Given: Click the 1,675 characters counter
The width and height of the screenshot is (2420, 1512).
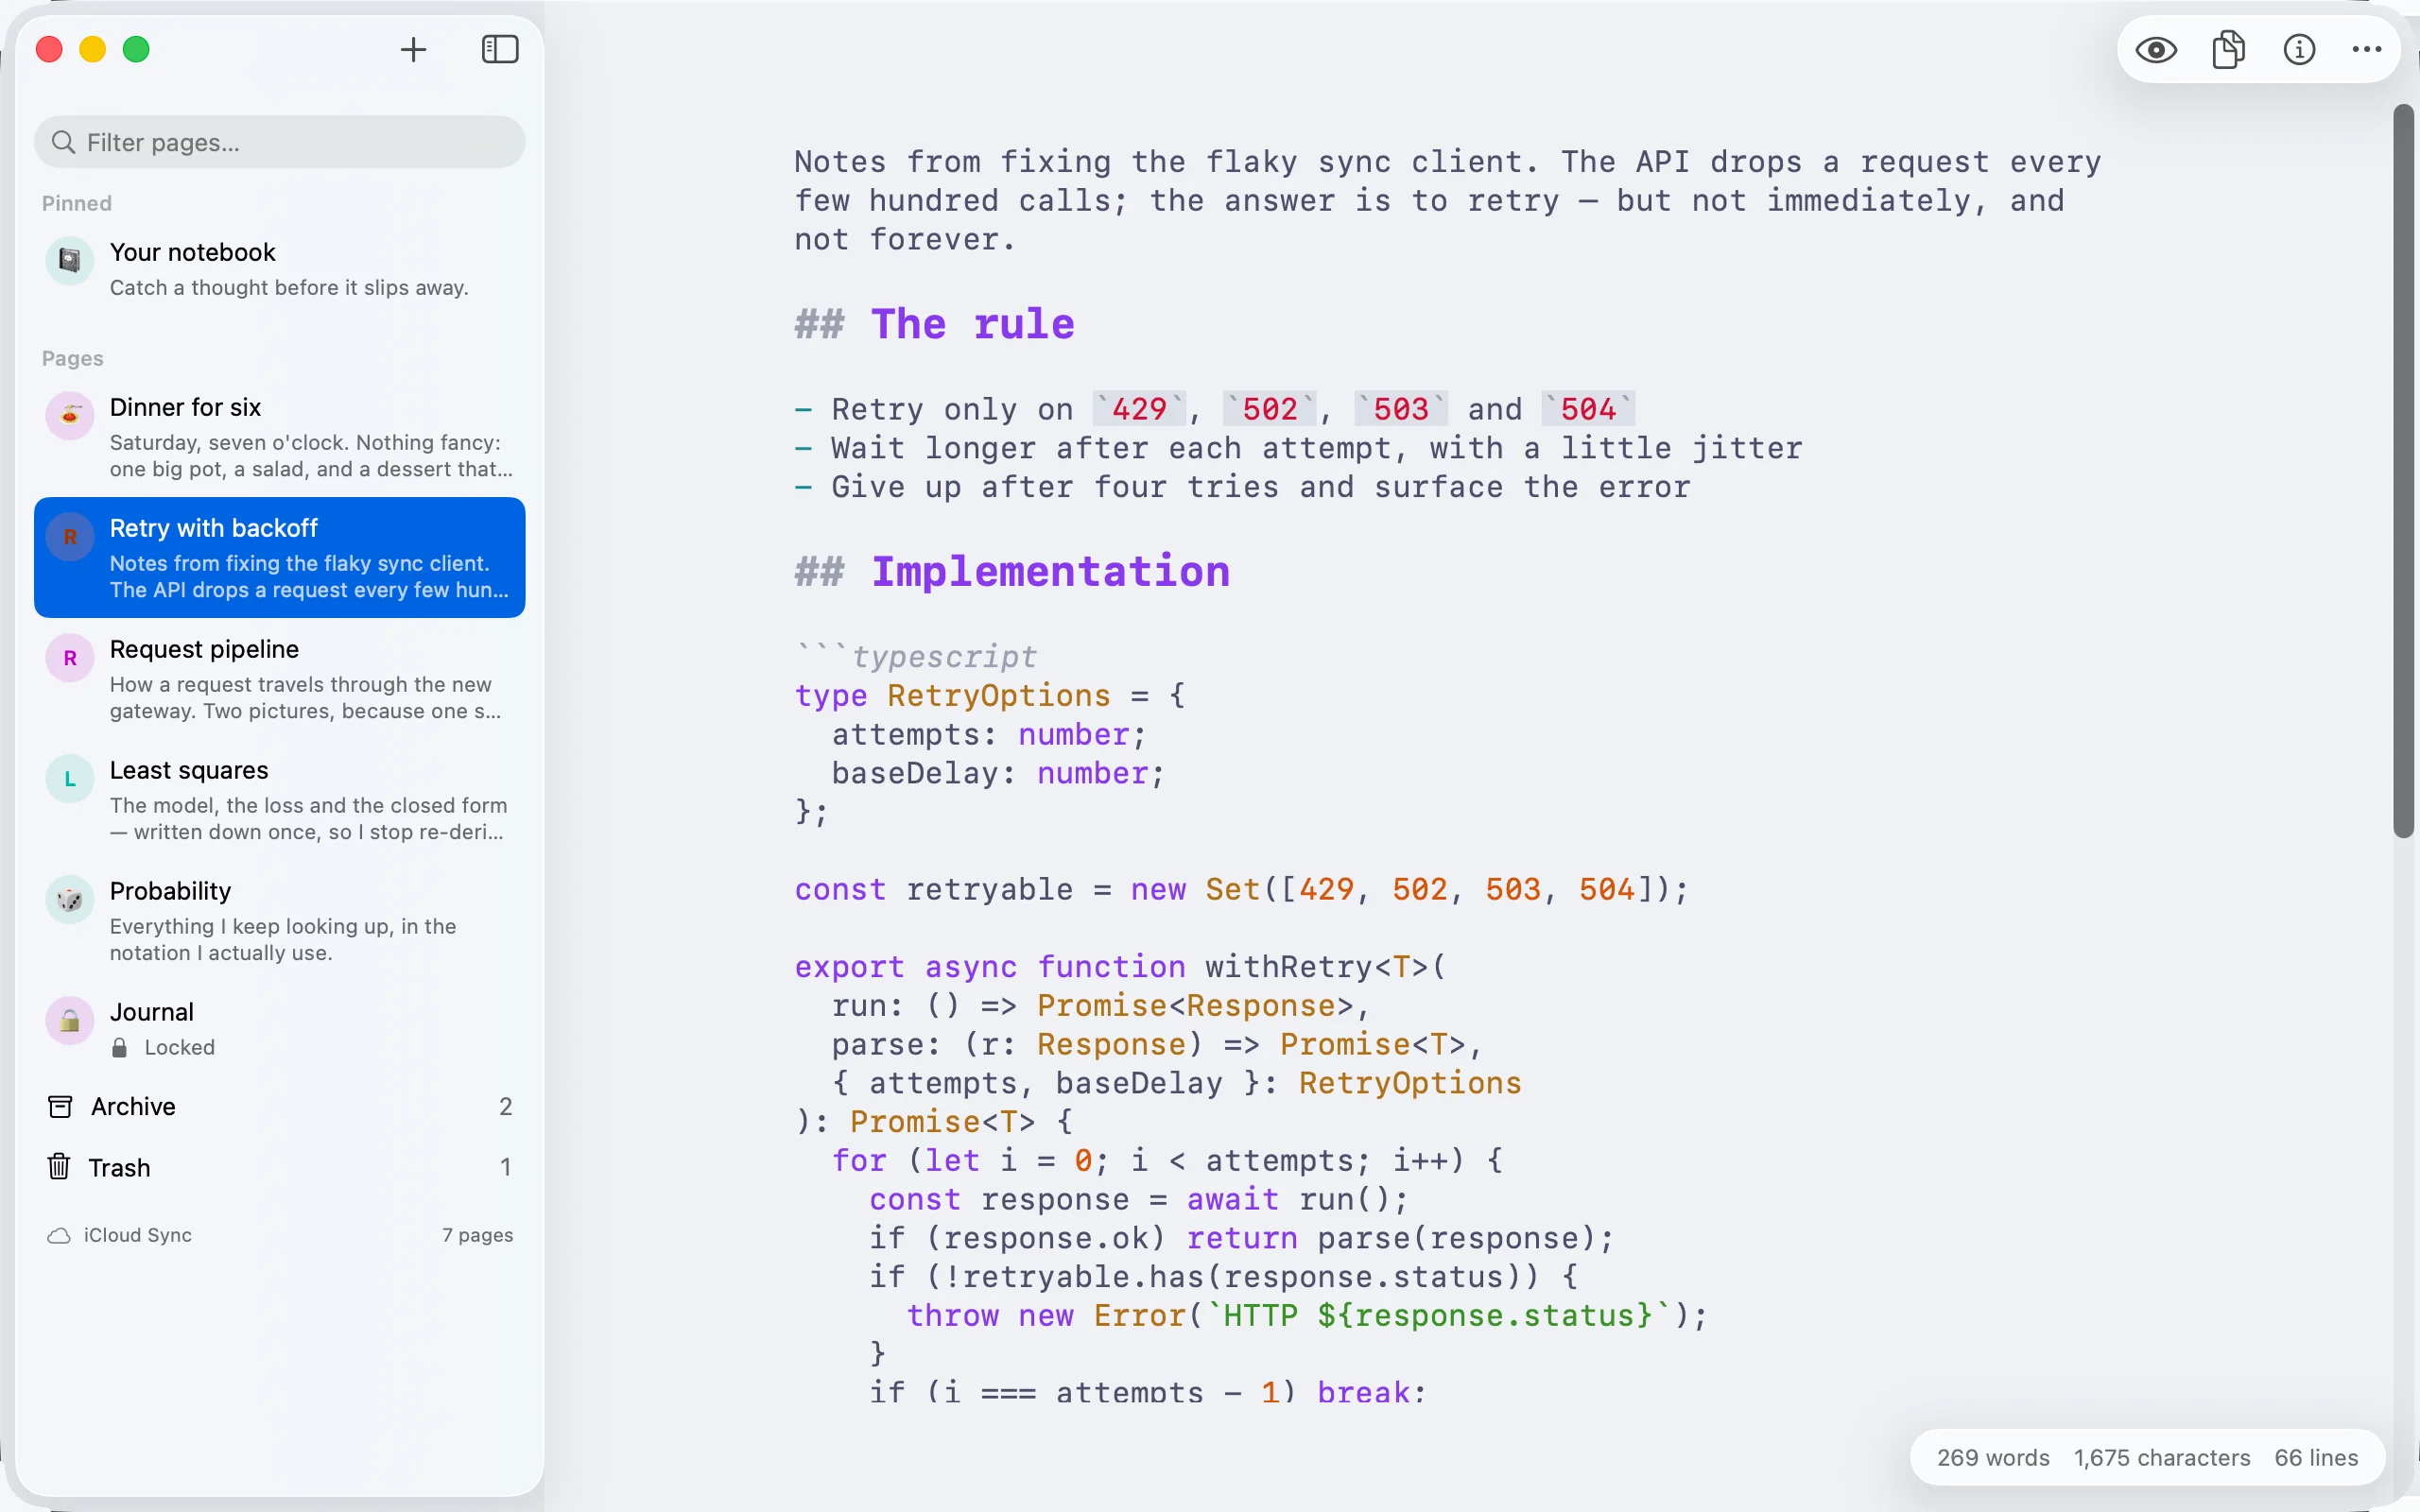Looking at the screenshot, I should pos(2162,1457).
